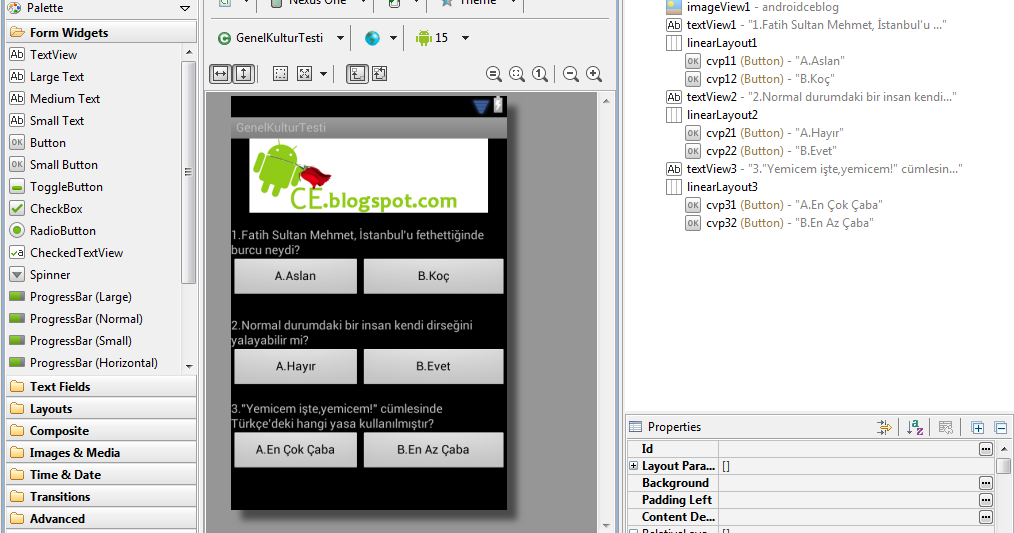
Task: Open the Composite palette category
Action: (102, 431)
